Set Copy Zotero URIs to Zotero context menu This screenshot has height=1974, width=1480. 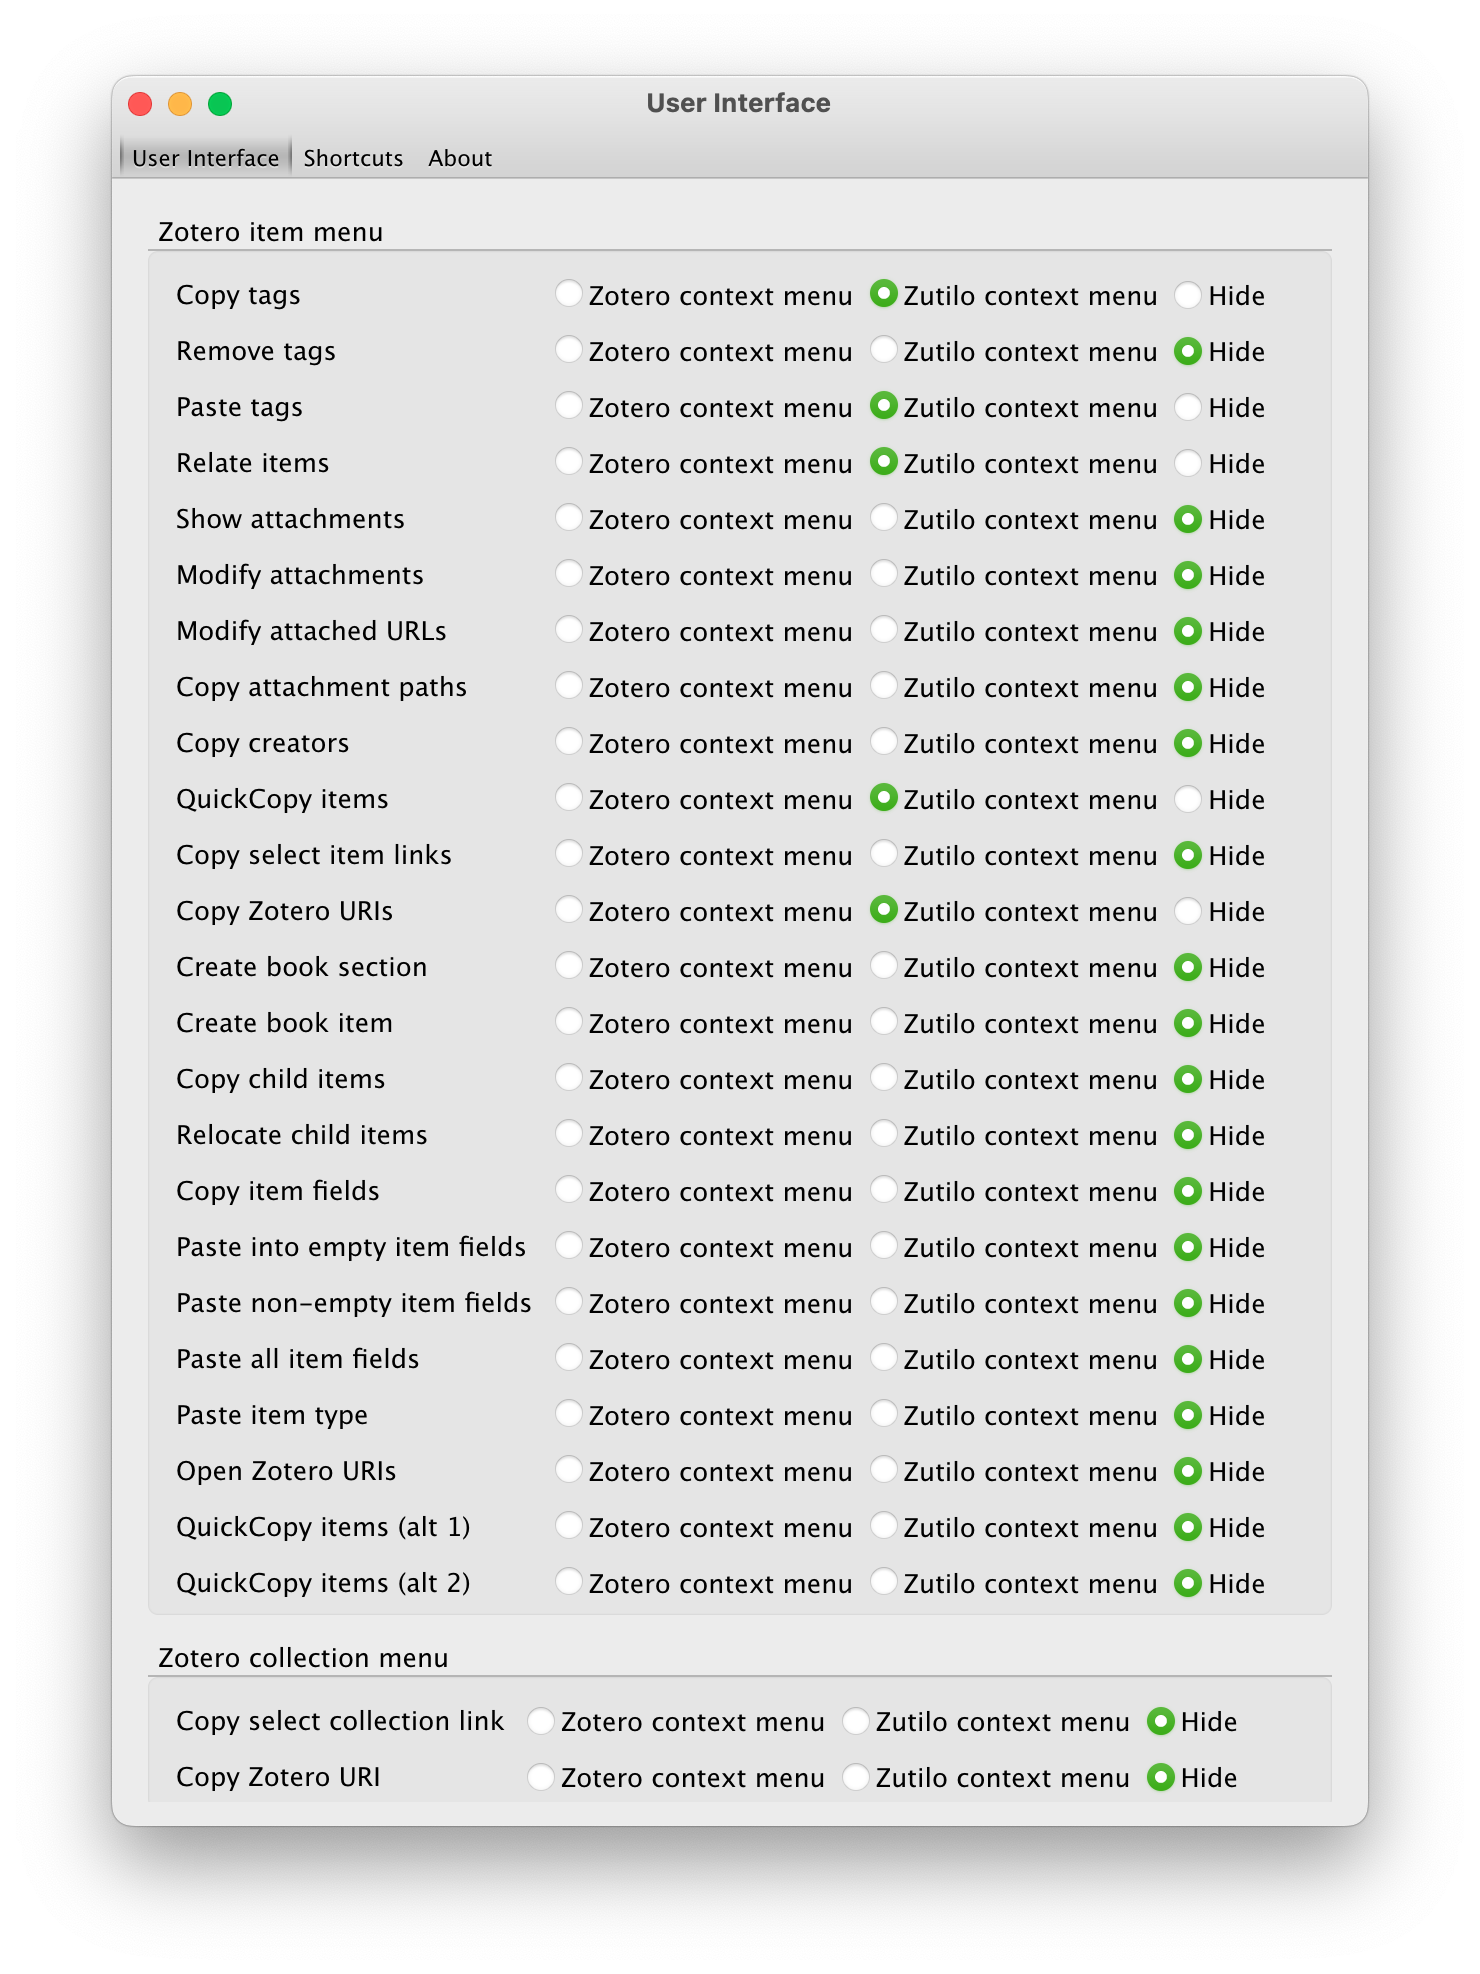[x=569, y=910]
